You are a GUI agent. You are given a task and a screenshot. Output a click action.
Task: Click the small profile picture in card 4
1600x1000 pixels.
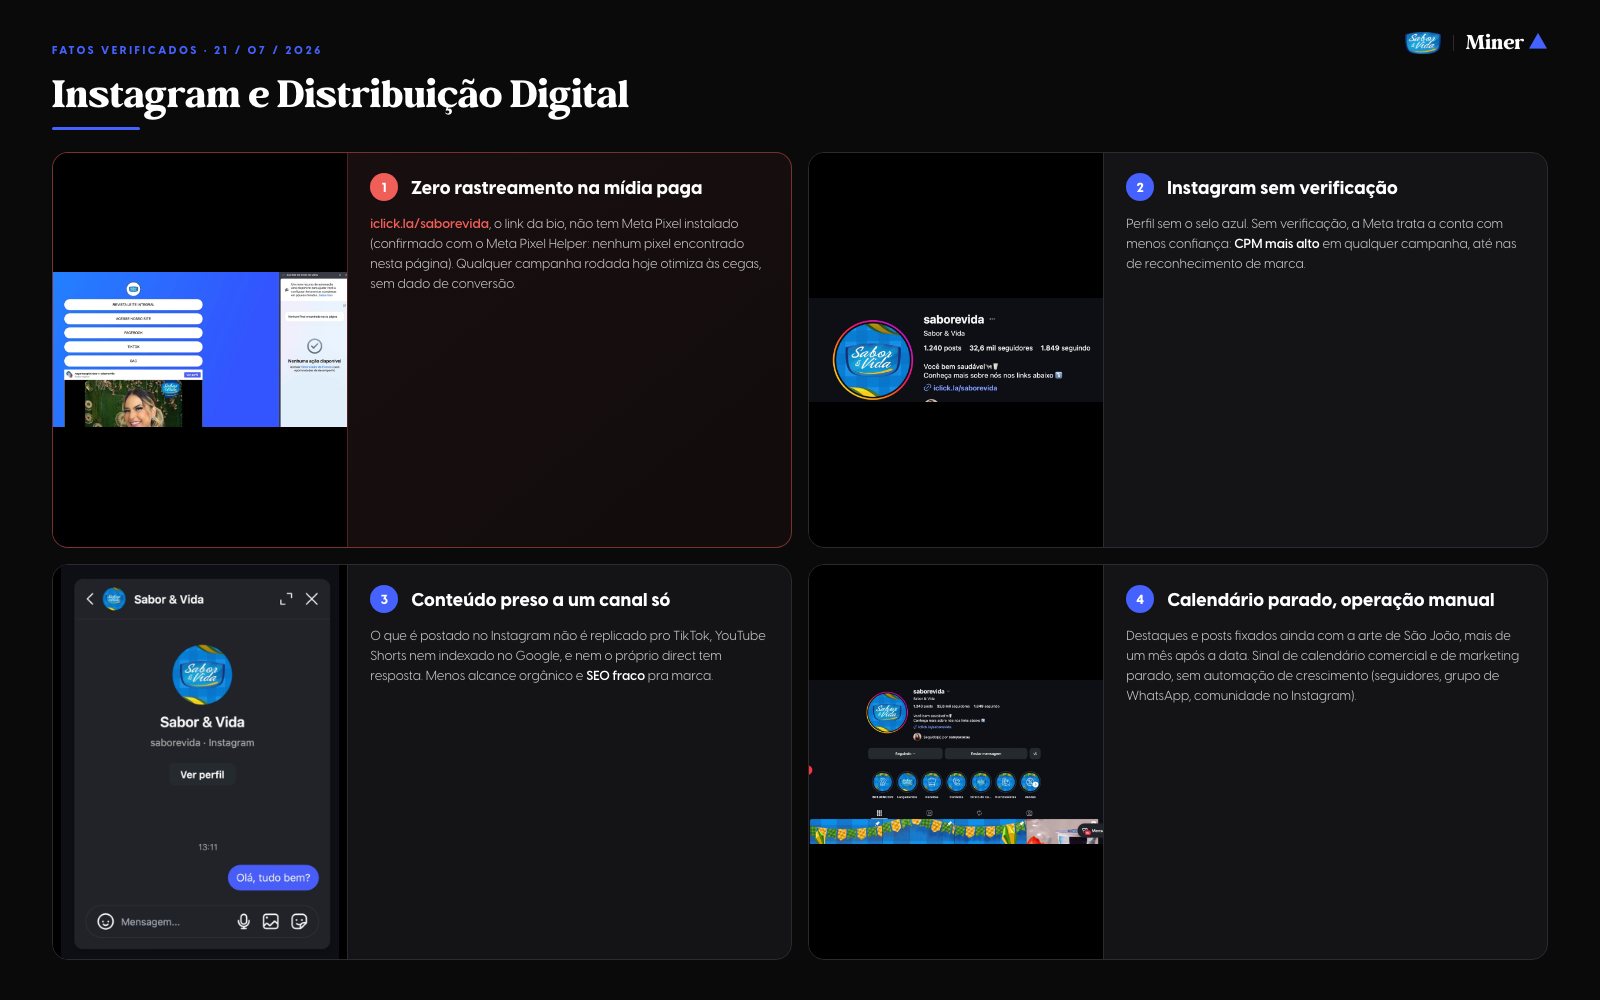[x=886, y=712]
